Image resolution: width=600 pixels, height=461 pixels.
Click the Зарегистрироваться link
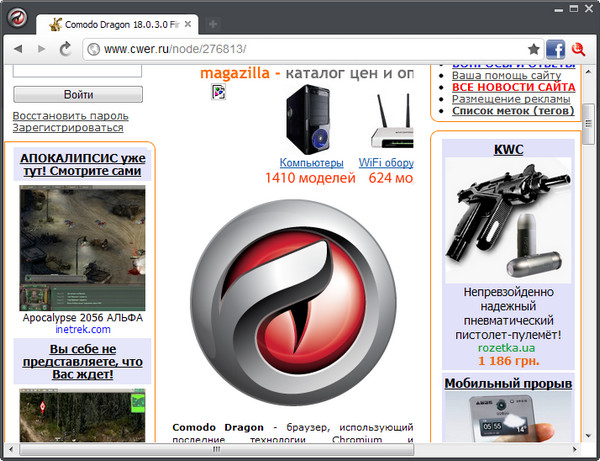pos(68,128)
